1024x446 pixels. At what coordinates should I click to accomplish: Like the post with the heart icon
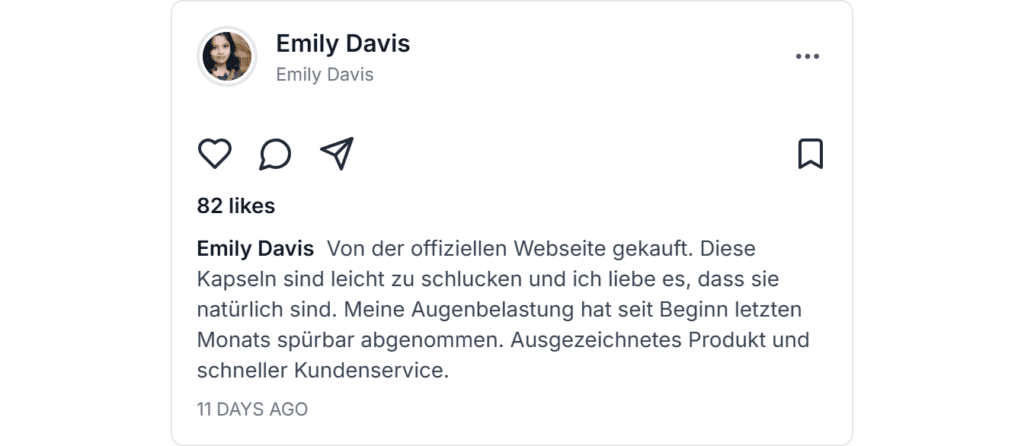[215, 154]
